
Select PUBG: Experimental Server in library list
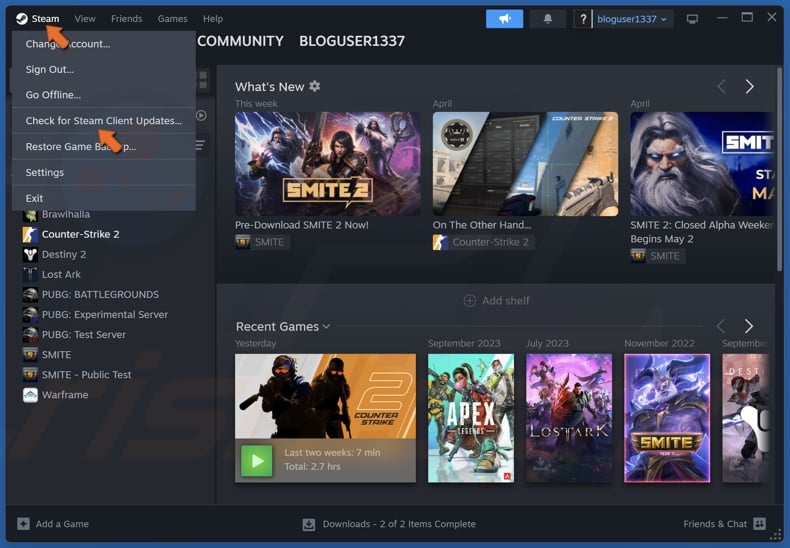(x=105, y=315)
